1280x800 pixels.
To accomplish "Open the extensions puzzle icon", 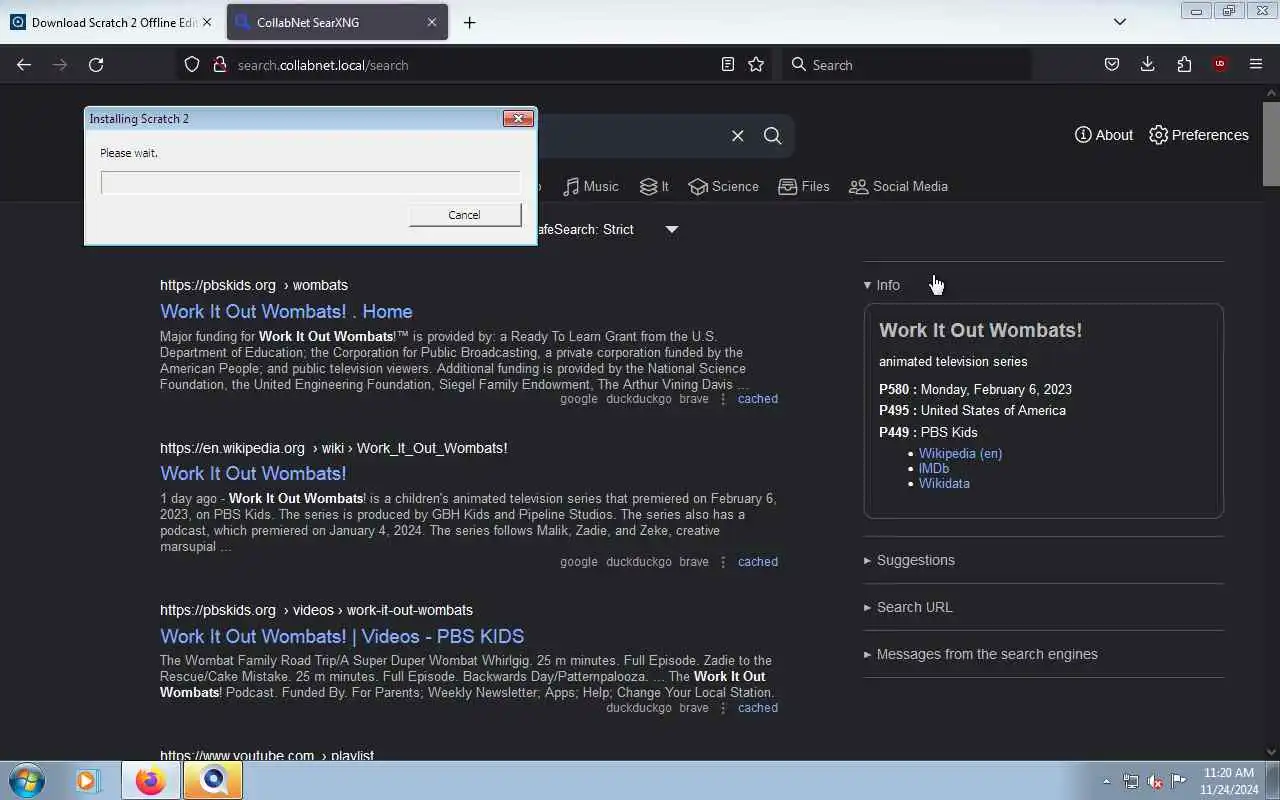I will 1184,65.
